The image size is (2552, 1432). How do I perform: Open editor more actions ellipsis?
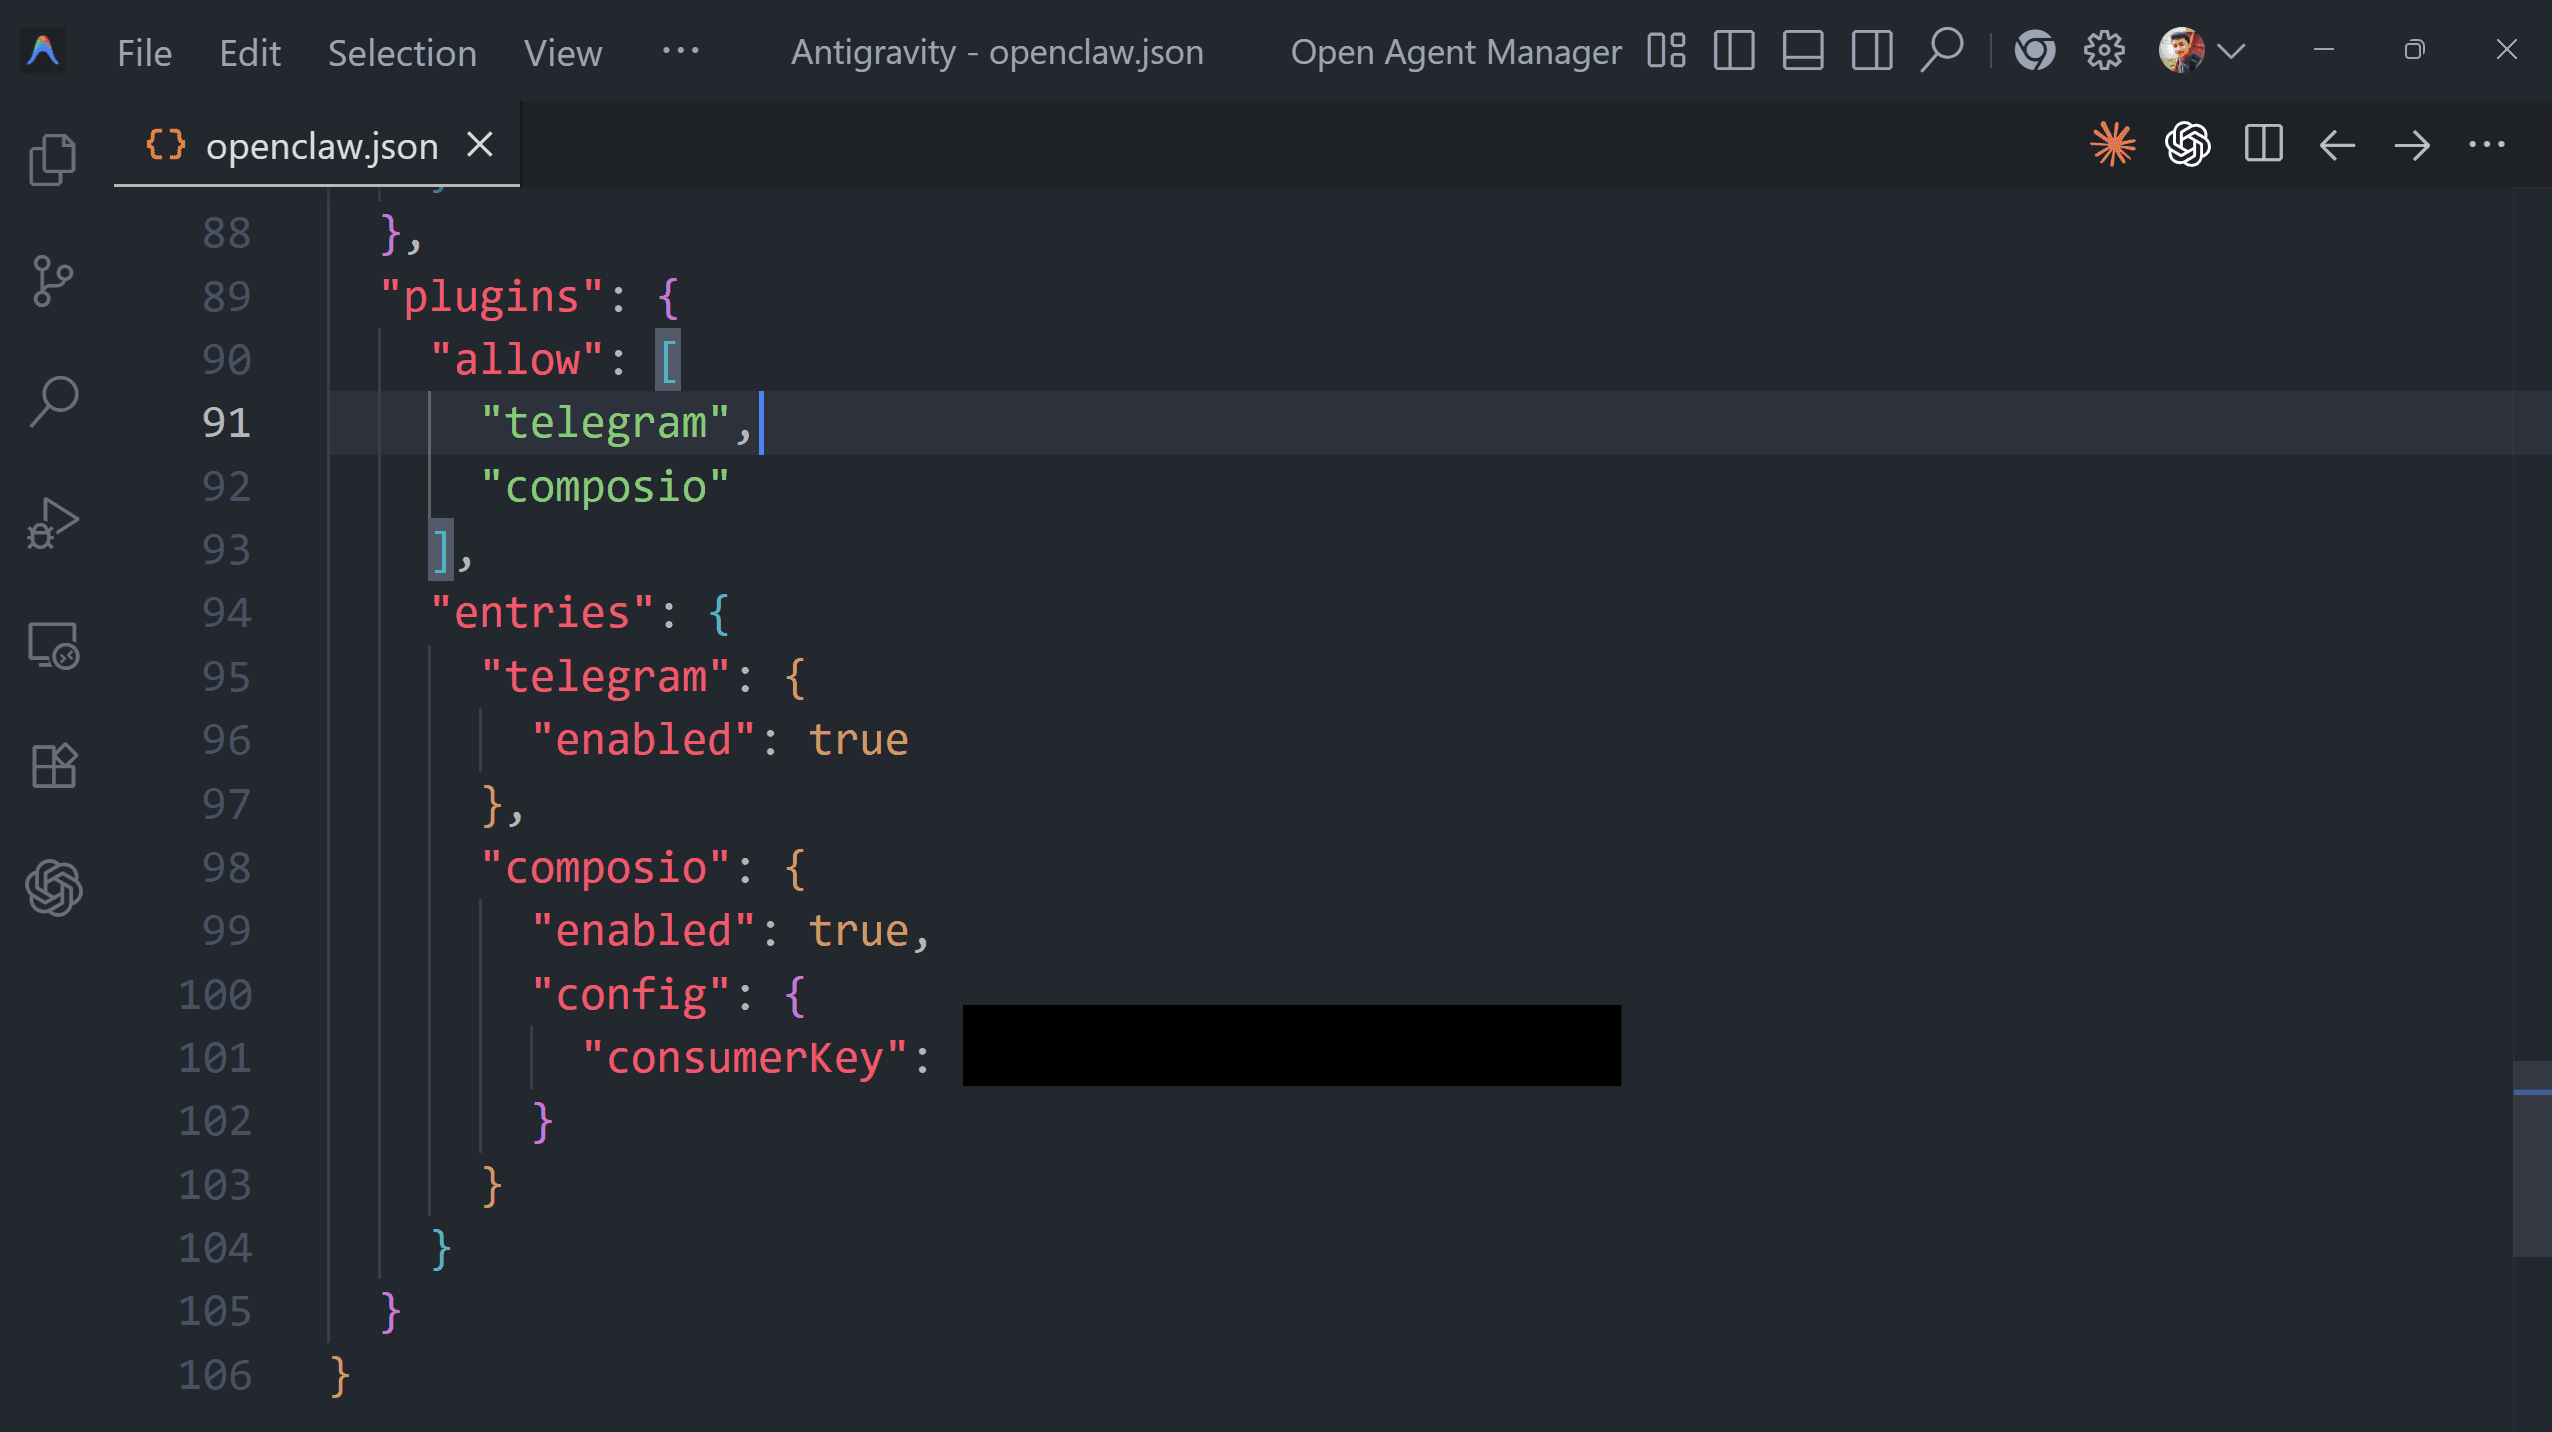click(x=2486, y=145)
